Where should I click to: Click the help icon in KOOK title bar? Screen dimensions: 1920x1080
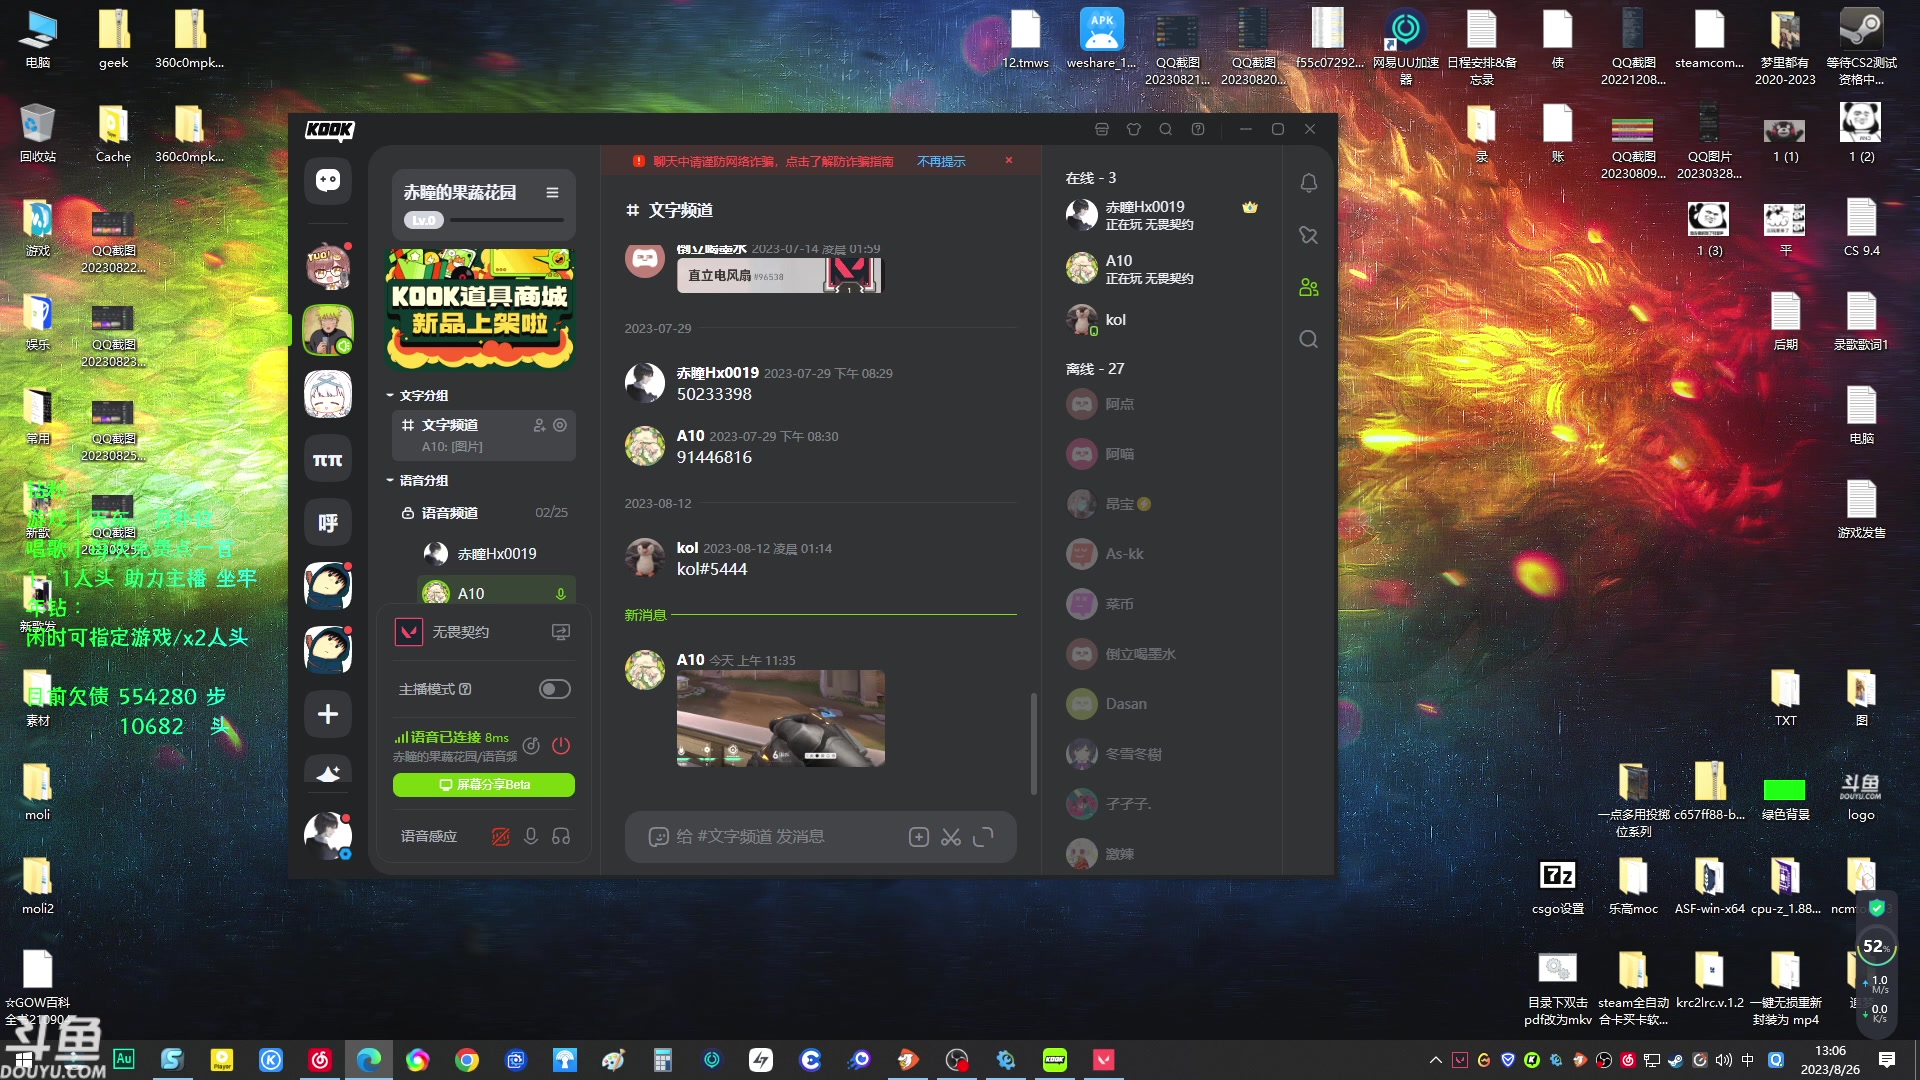point(1198,129)
